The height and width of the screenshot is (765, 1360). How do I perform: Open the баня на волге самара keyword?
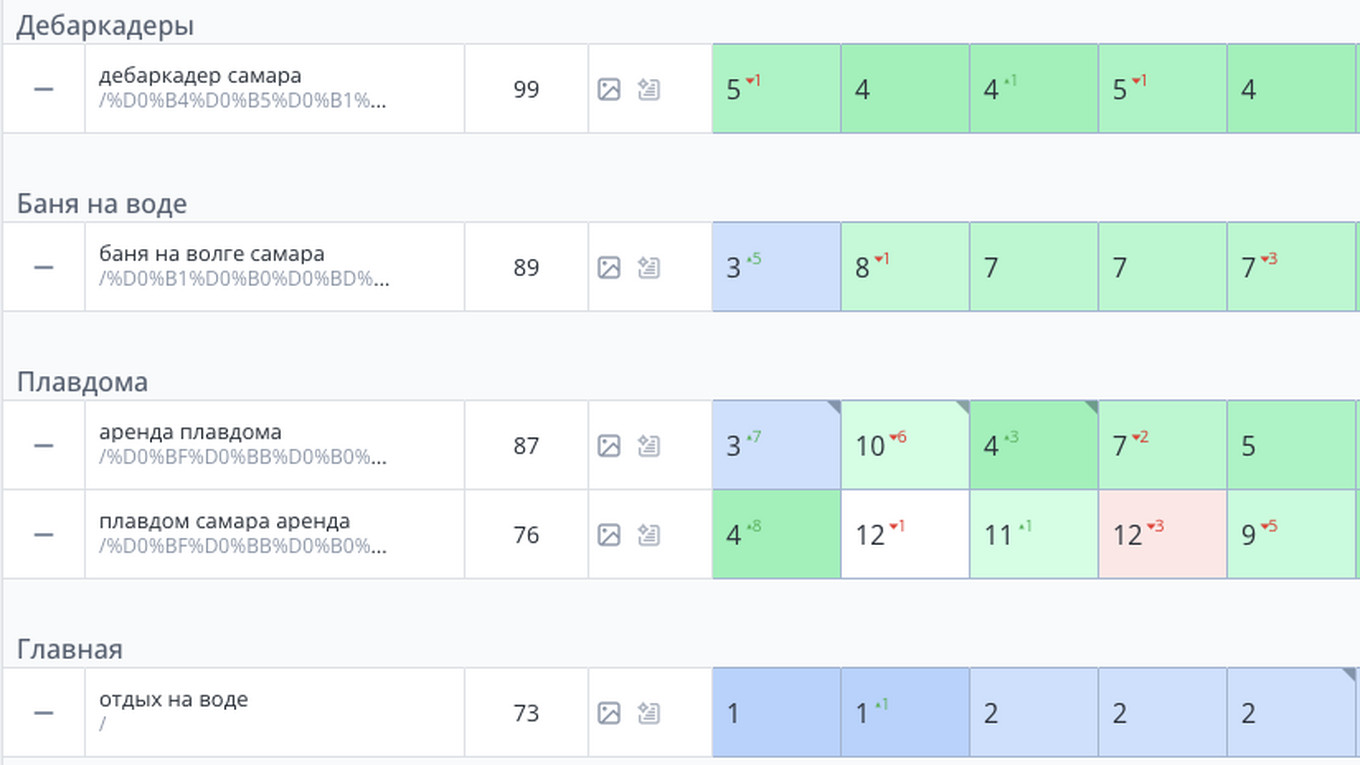[x=212, y=254]
